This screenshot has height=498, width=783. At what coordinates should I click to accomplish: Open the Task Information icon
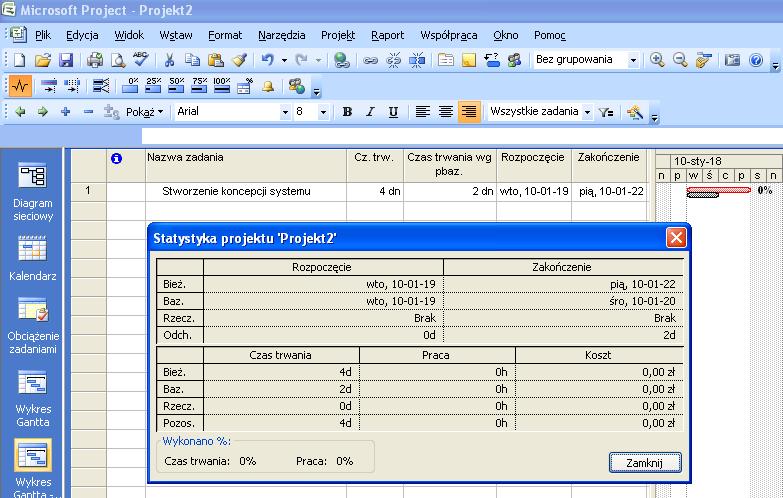point(445,60)
